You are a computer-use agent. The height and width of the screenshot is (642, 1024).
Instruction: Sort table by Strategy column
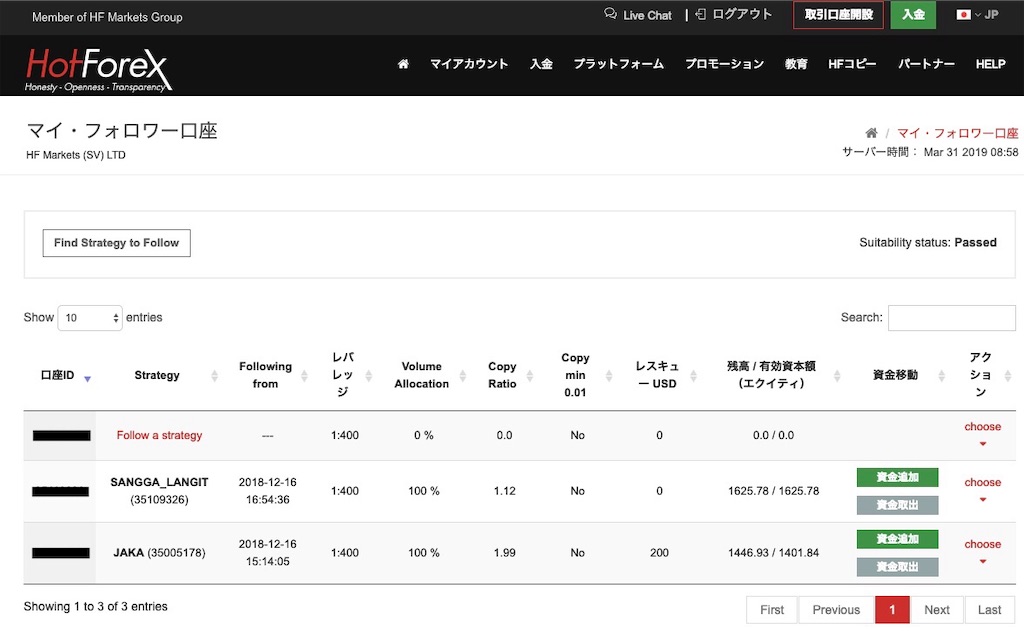(214, 375)
